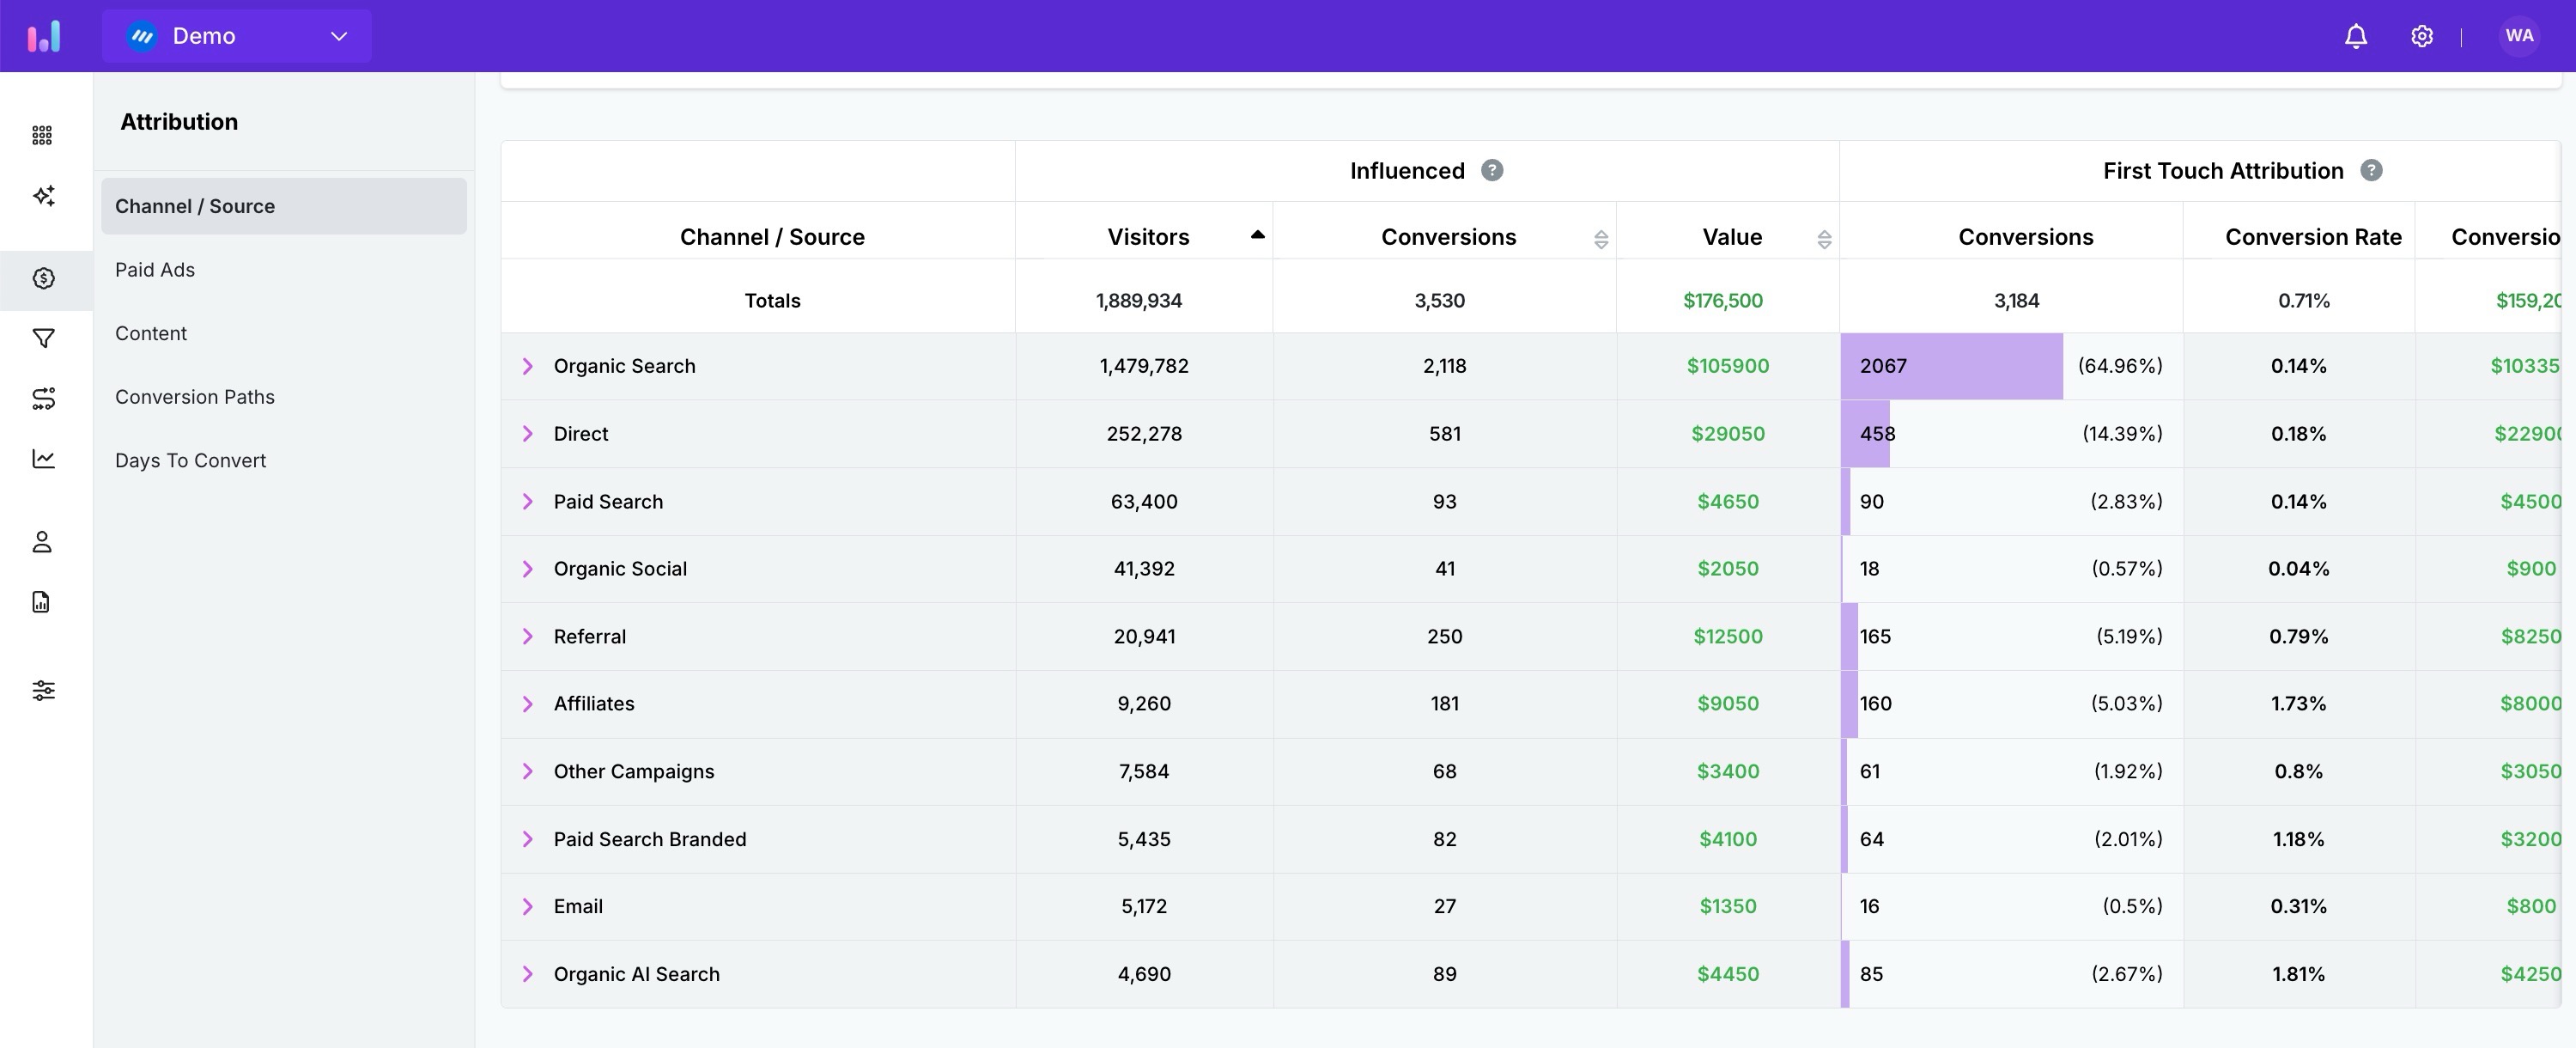Click the reports document icon in sidebar
This screenshot has height=1048, width=2576.
pyautogui.click(x=42, y=601)
